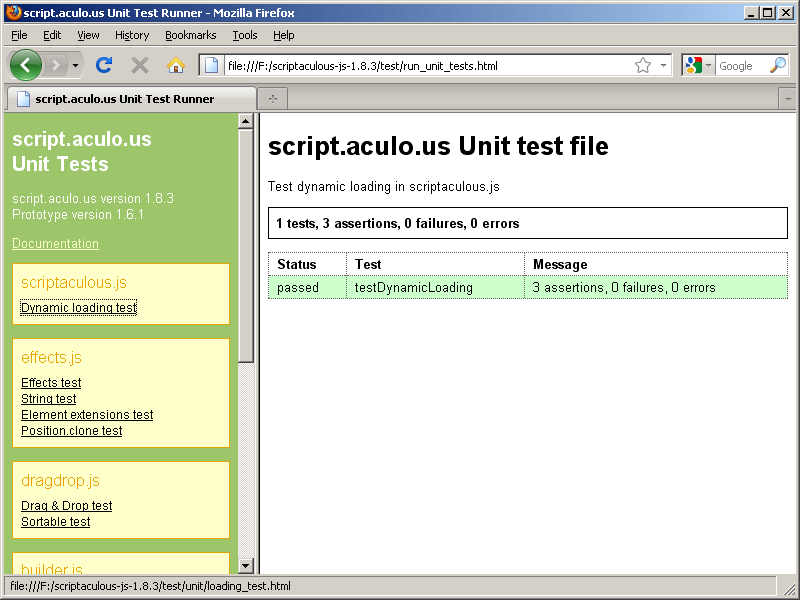Reload the page with the blue refresh icon
Screen dimensions: 800x600
[104, 65]
